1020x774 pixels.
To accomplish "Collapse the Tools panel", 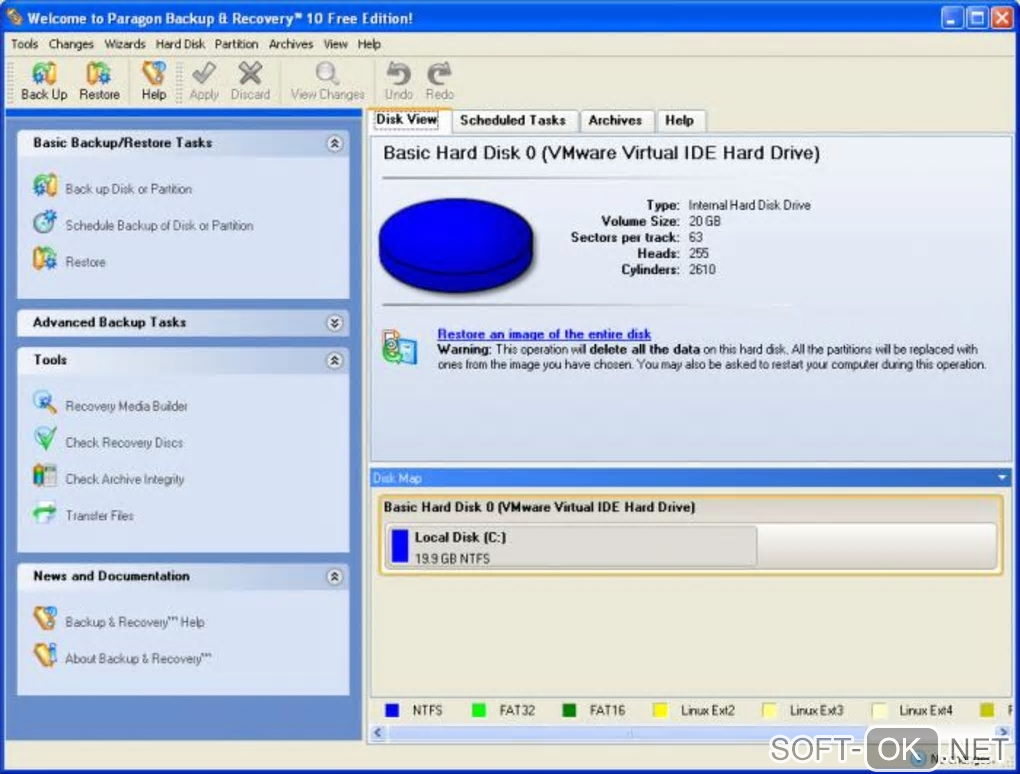I will pos(334,360).
